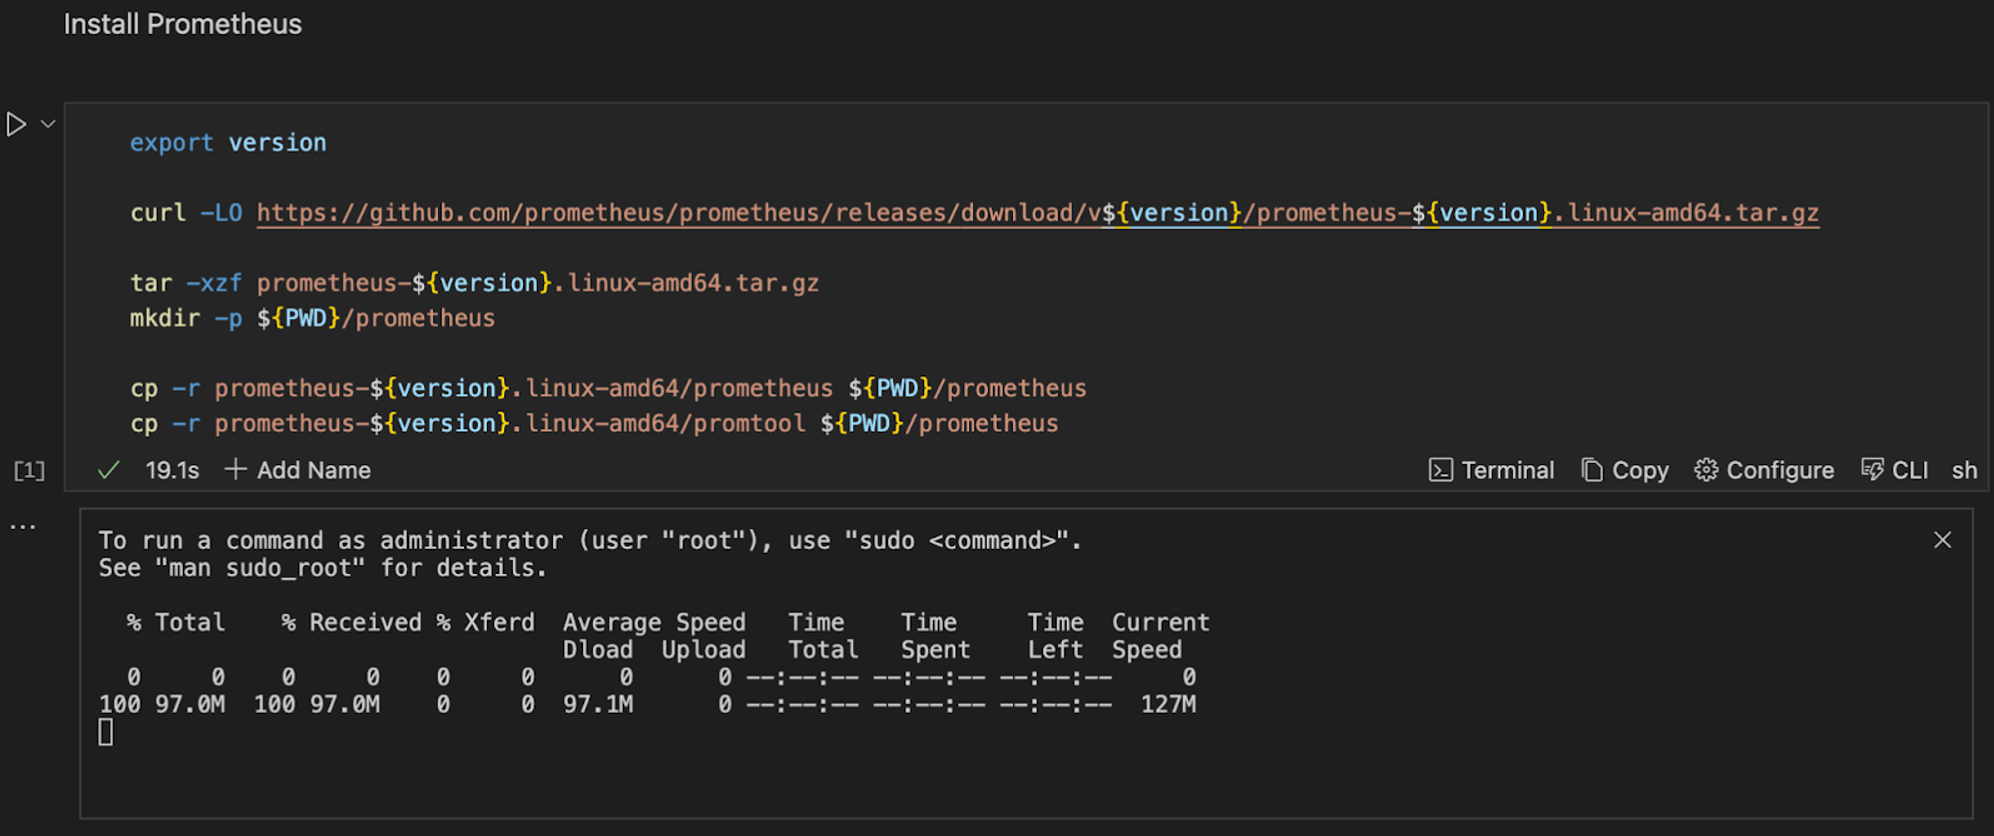Click the 97.1M average download speed
The height and width of the screenshot is (836, 1994).
(598, 704)
